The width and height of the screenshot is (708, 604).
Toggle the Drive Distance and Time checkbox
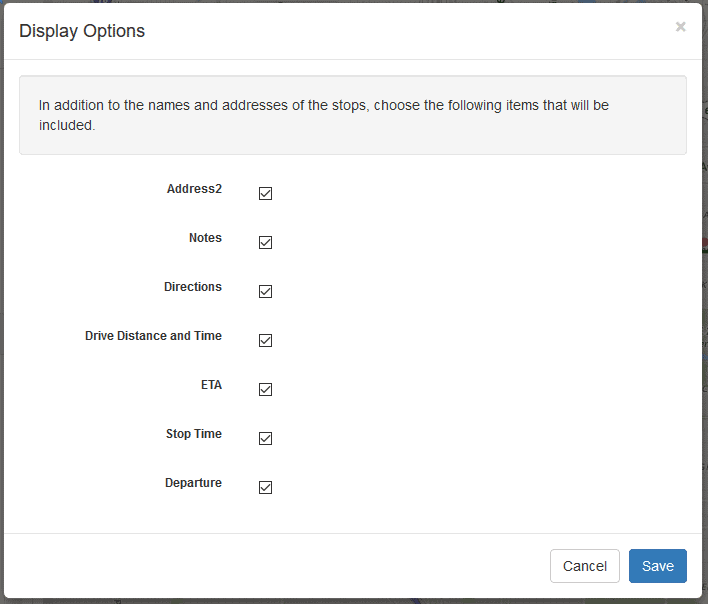point(265,340)
